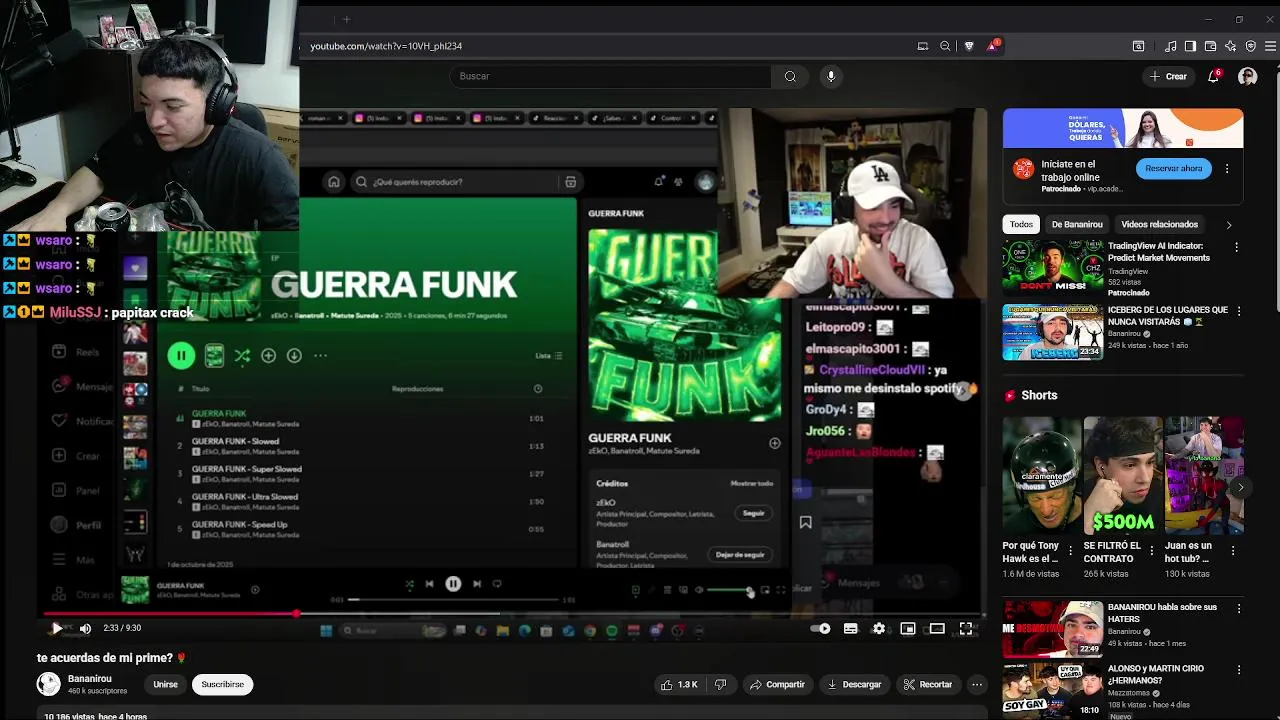This screenshot has width=1280, height=720.
Task: Expand more filter chips with right arrow
Action: (x=1229, y=225)
